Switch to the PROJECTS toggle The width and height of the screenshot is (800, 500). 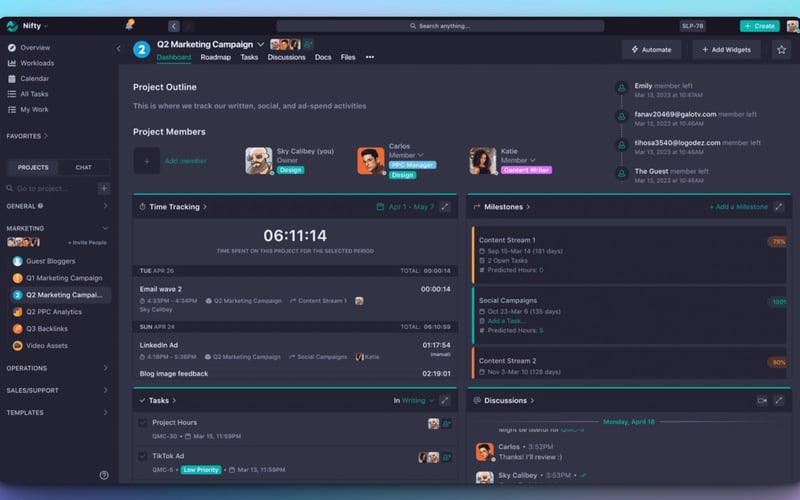tap(33, 167)
